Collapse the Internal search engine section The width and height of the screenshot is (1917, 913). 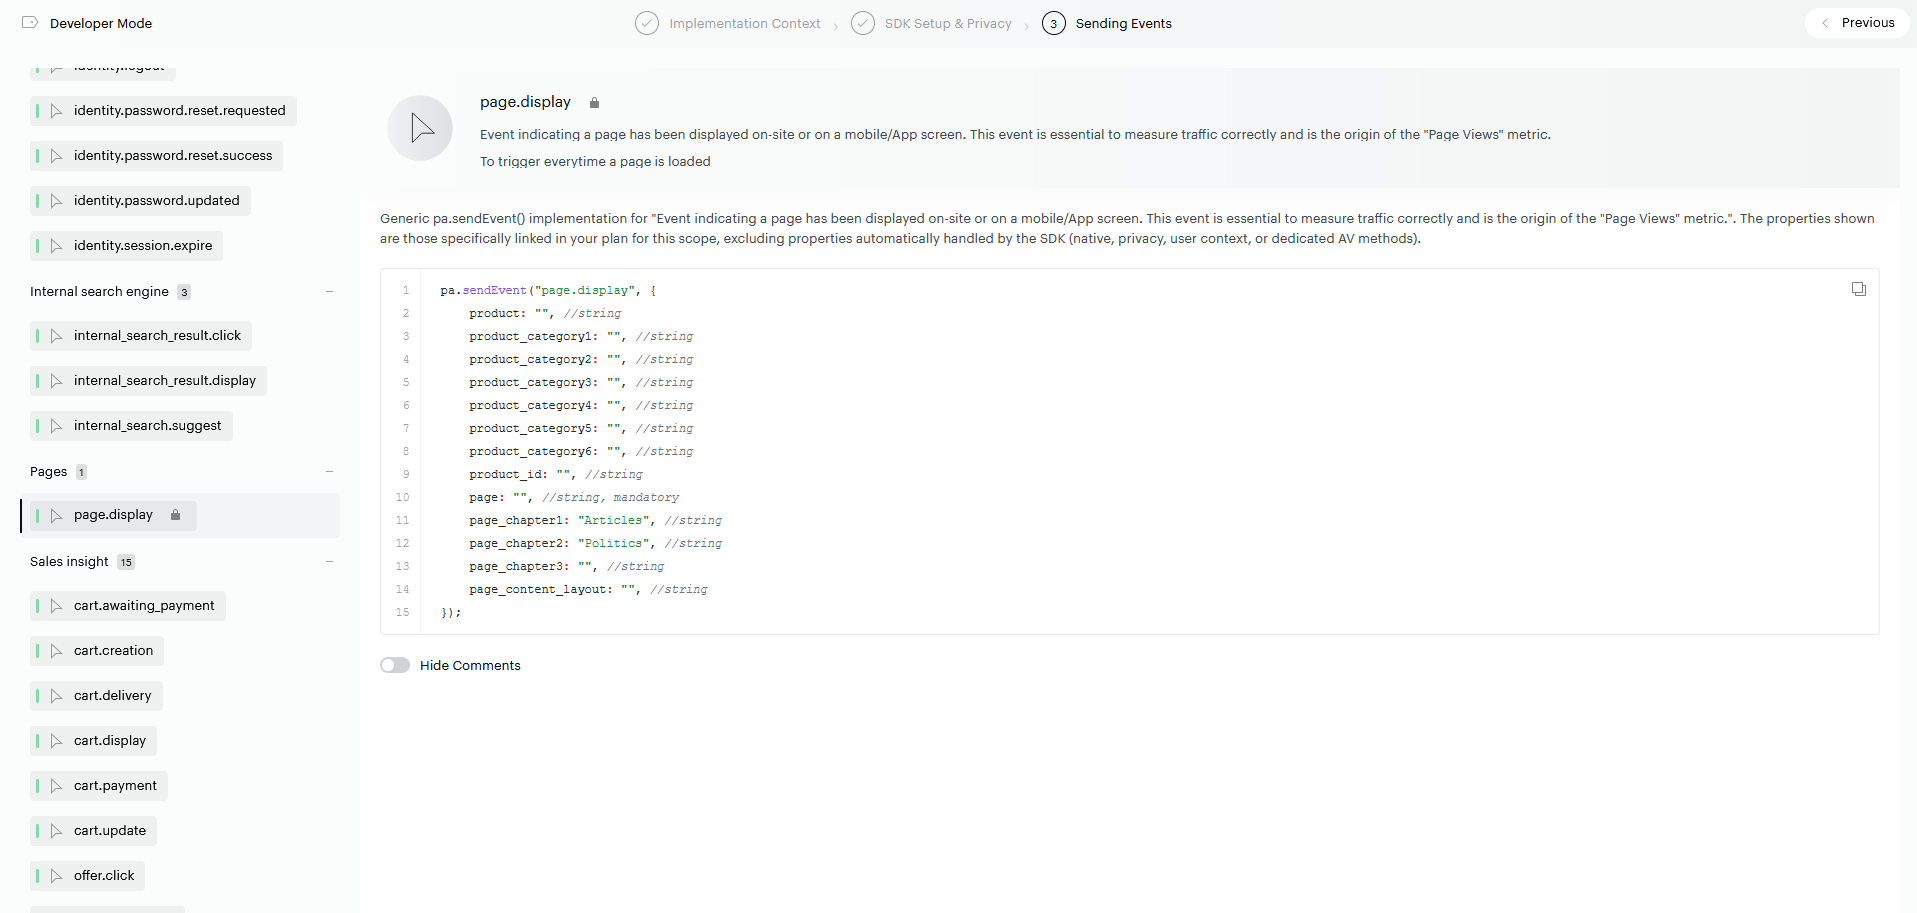(329, 292)
